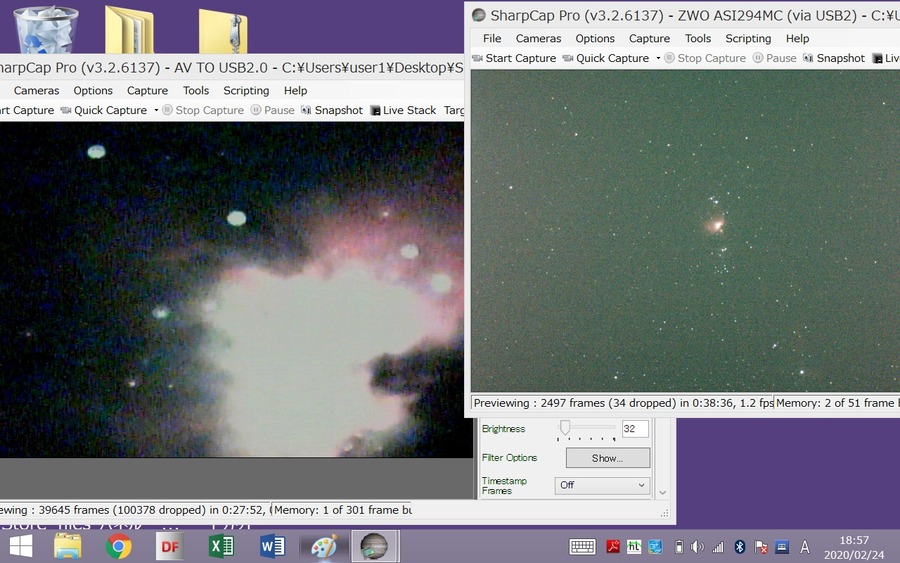This screenshot has width=900, height=563.
Task: Open the yellow folder desktop icon
Action: [x=130, y=30]
